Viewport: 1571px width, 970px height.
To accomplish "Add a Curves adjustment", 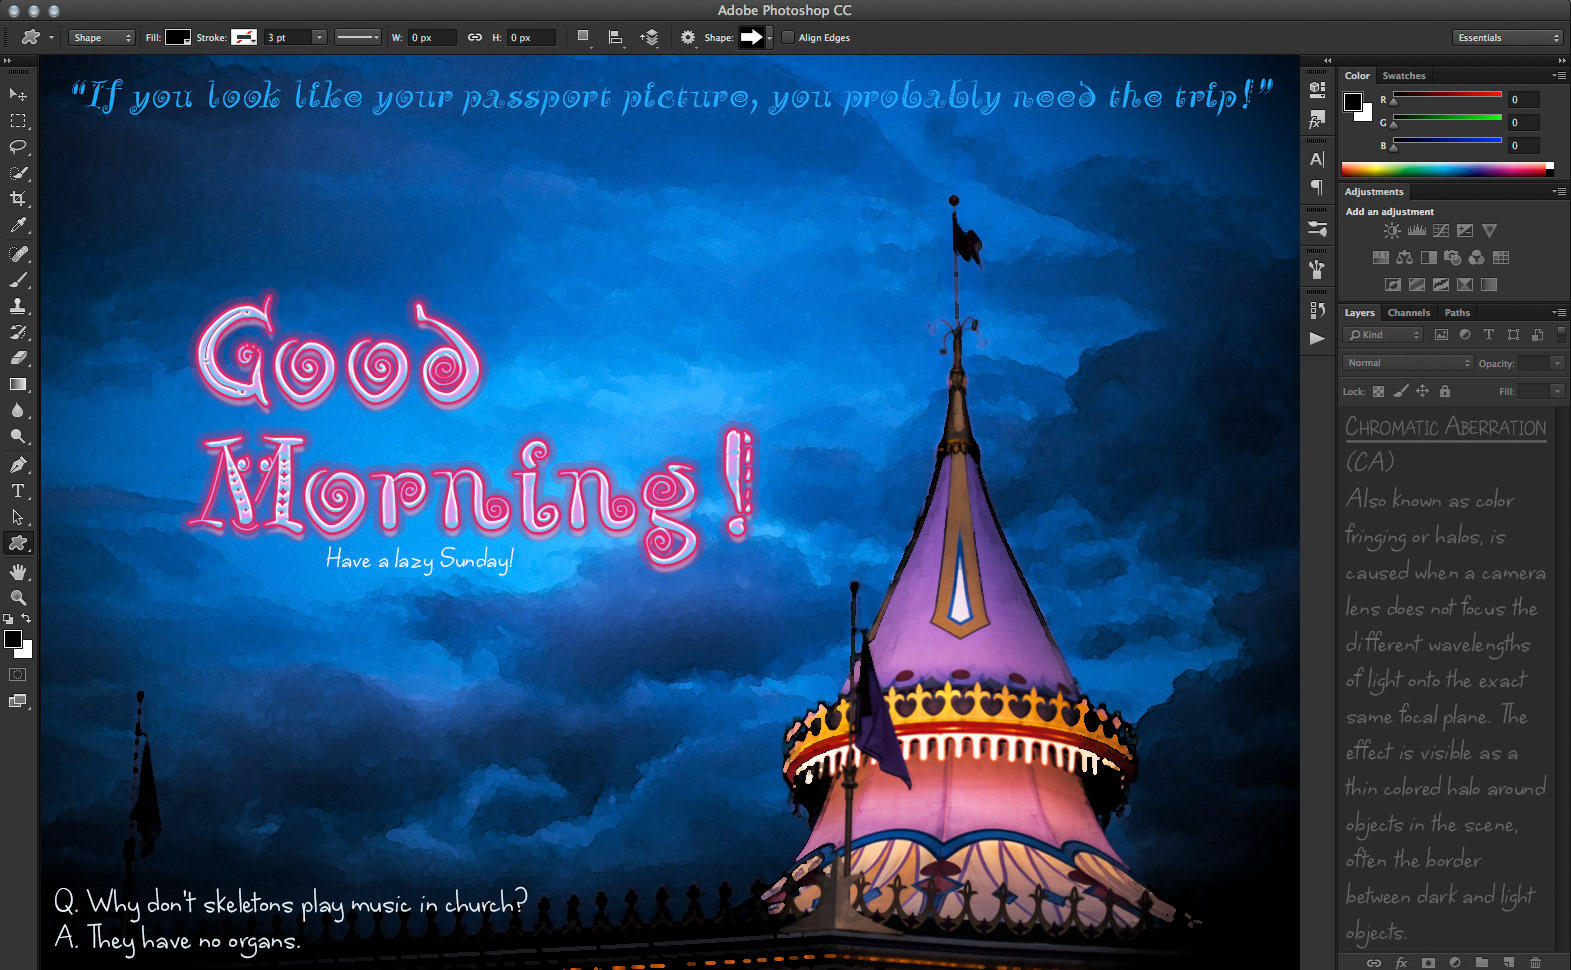I will coord(1440,231).
